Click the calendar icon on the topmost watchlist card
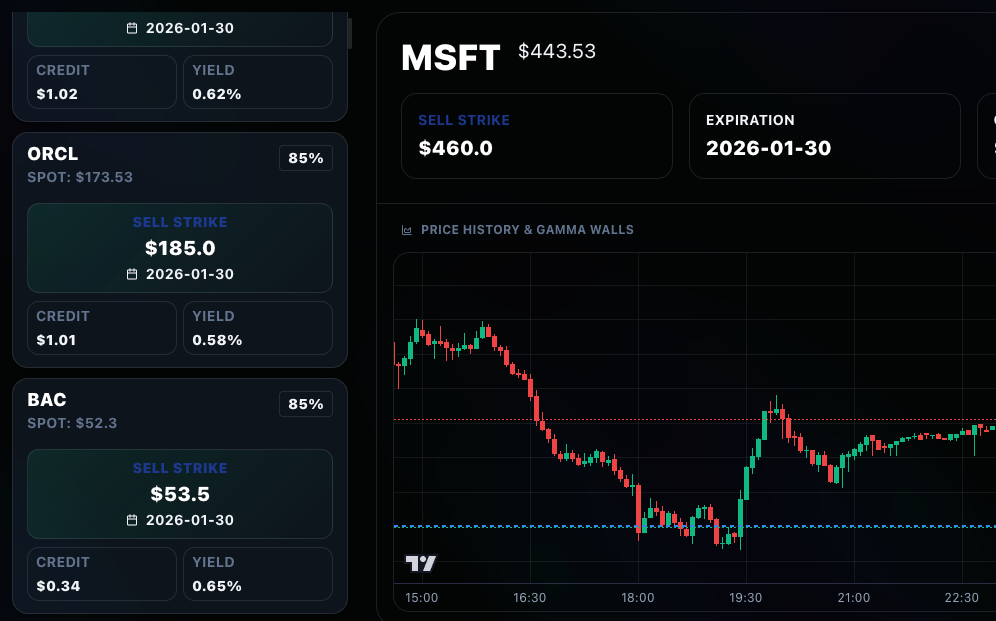This screenshot has width=996, height=621. click(x=133, y=28)
